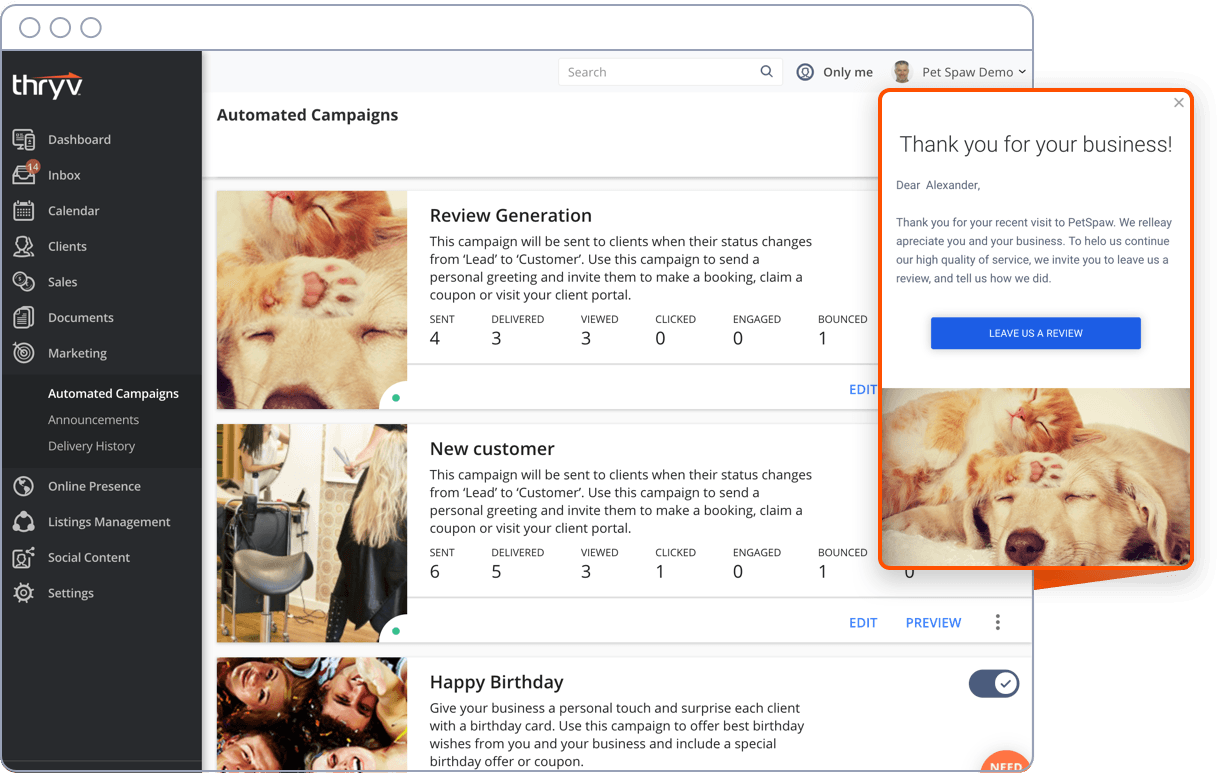Open Documents menu item
1220x774 pixels.
[x=81, y=318]
